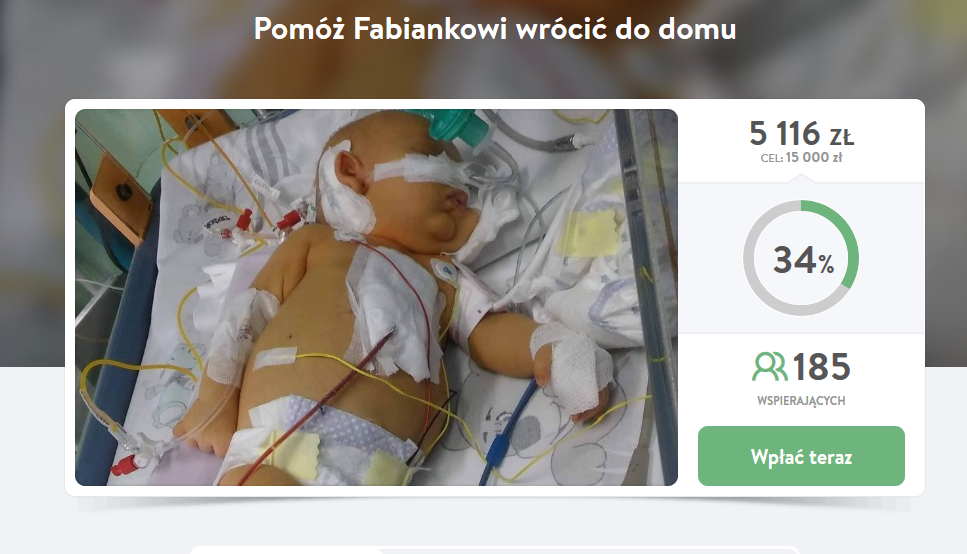Click the ZŁ currency label beside 5 116
The image size is (967, 554).
(841, 137)
